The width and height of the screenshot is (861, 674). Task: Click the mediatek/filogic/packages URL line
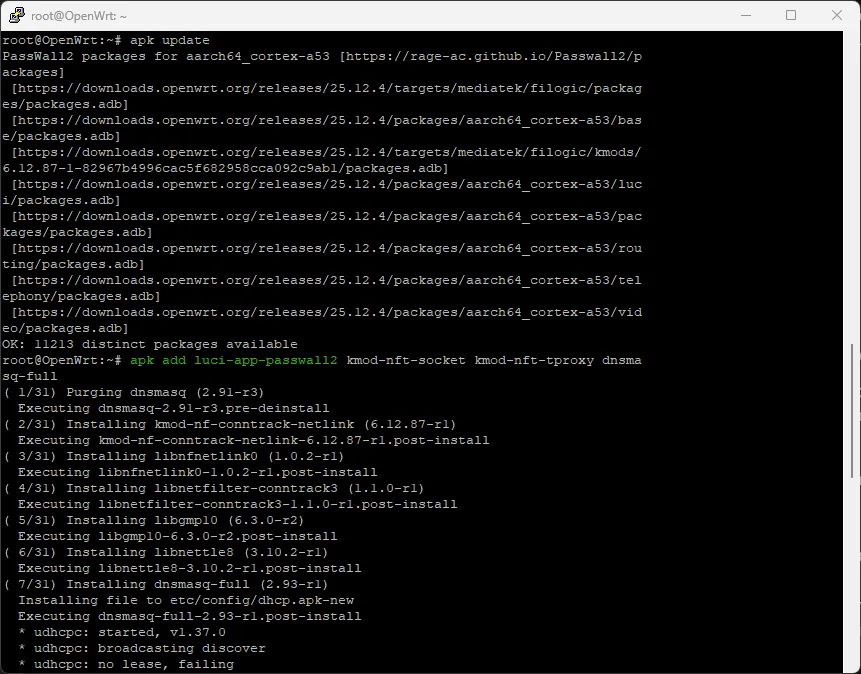point(326,88)
